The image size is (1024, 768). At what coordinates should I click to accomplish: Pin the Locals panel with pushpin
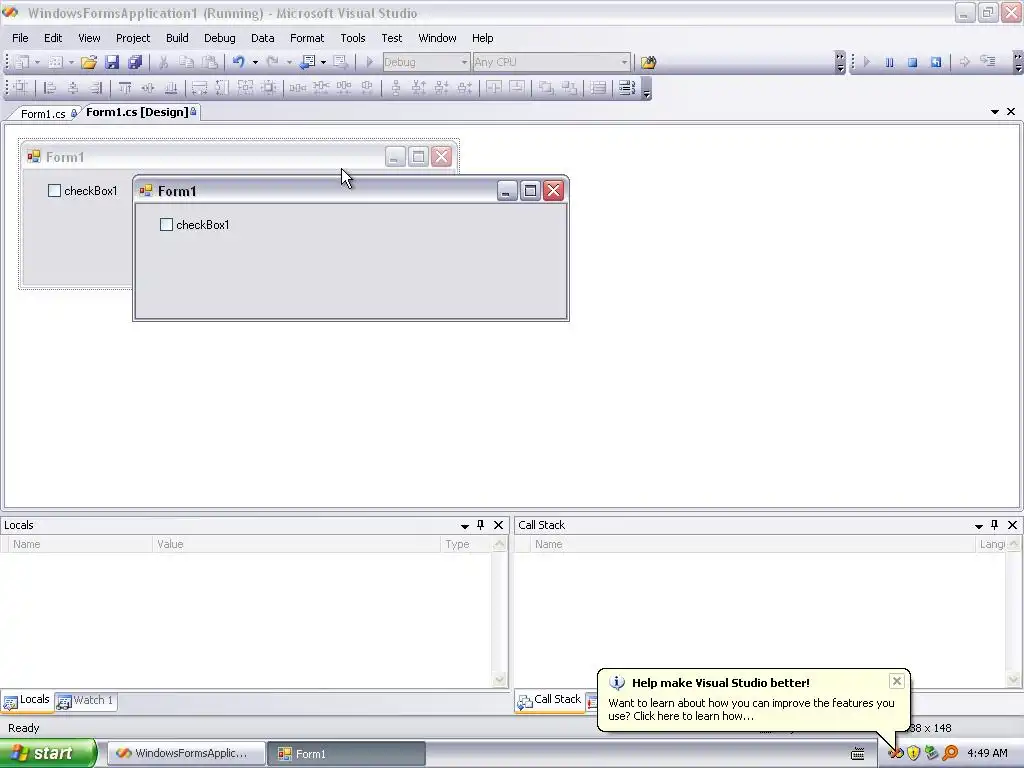[x=481, y=525]
